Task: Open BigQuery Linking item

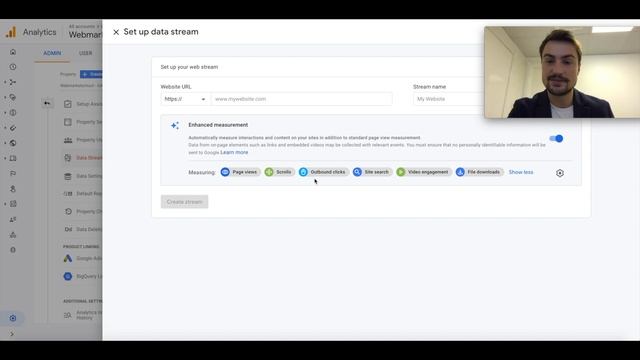Action: [83, 276]
